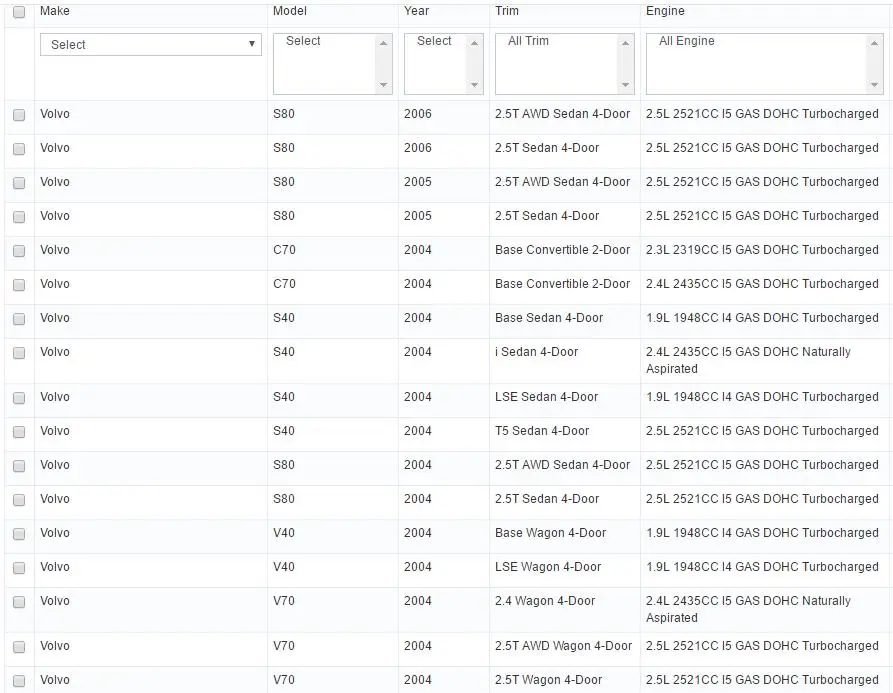This screenshot has height=693, width=893.
Task: Choose the Select option in Model list
Action: point(303,41)
